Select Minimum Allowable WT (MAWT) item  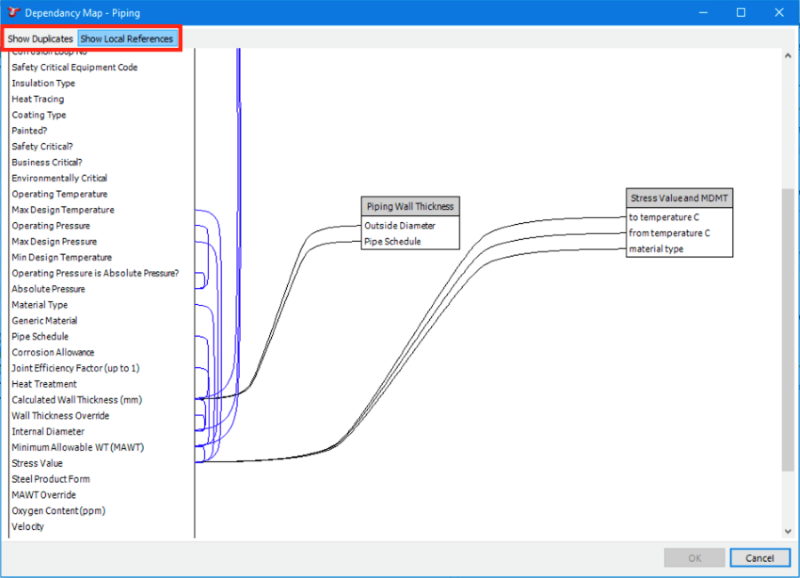(x=77, y=447)
